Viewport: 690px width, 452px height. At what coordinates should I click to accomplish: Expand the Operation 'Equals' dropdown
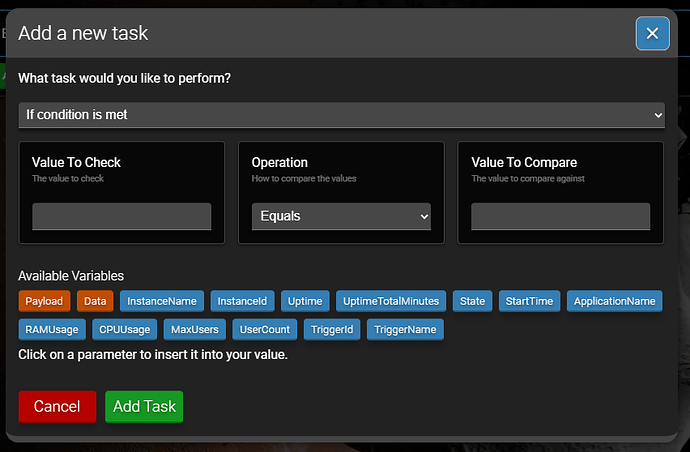point(341,216)
